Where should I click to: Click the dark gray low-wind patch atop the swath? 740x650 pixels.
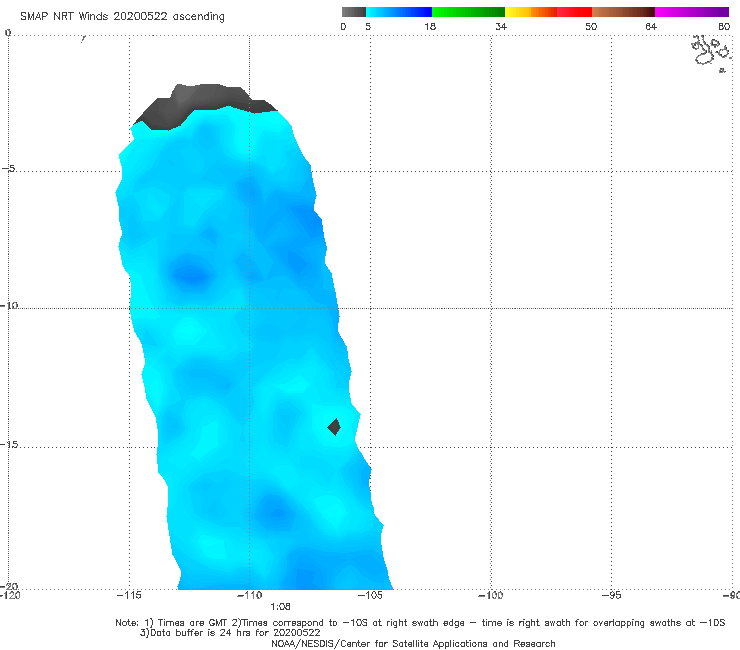205,106
